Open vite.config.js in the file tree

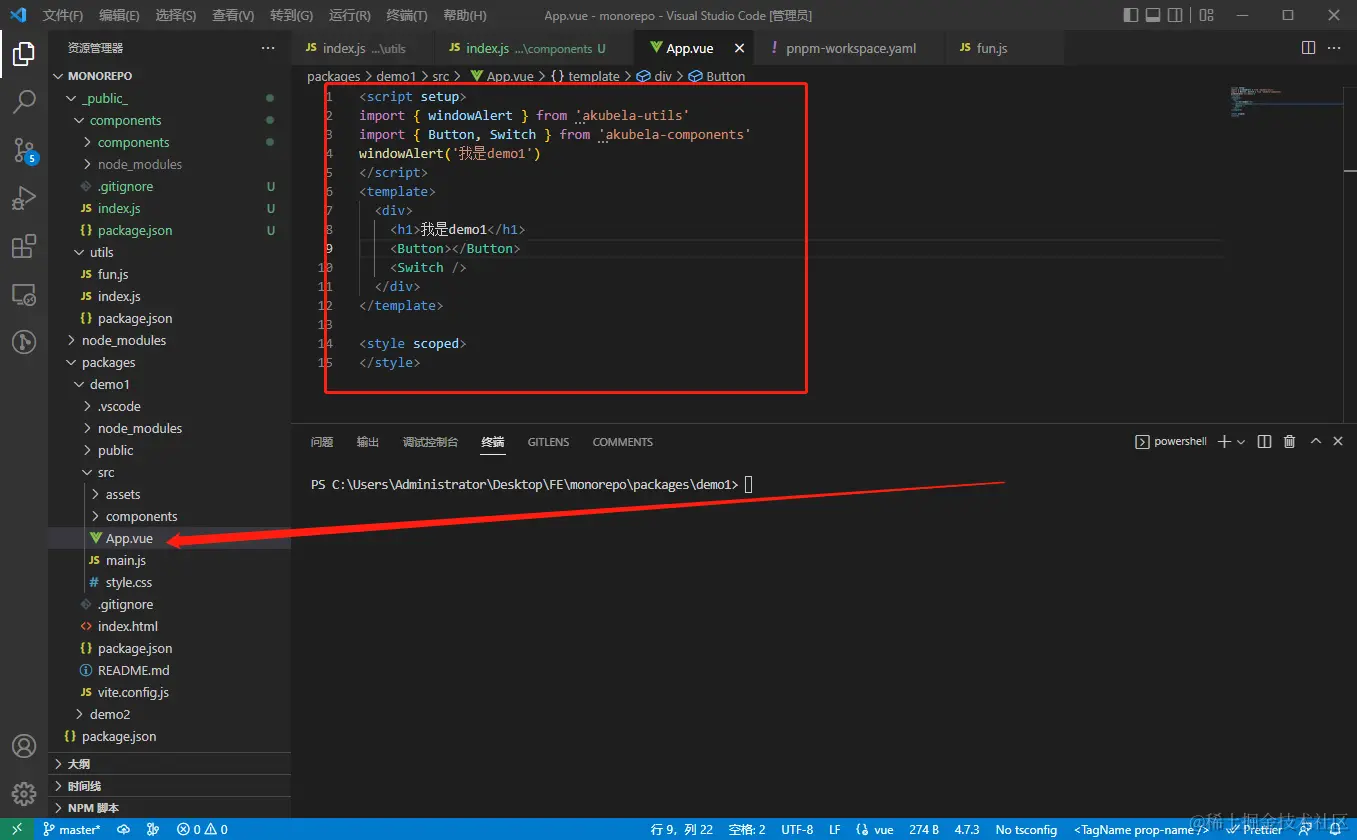(x=133, y=692)
